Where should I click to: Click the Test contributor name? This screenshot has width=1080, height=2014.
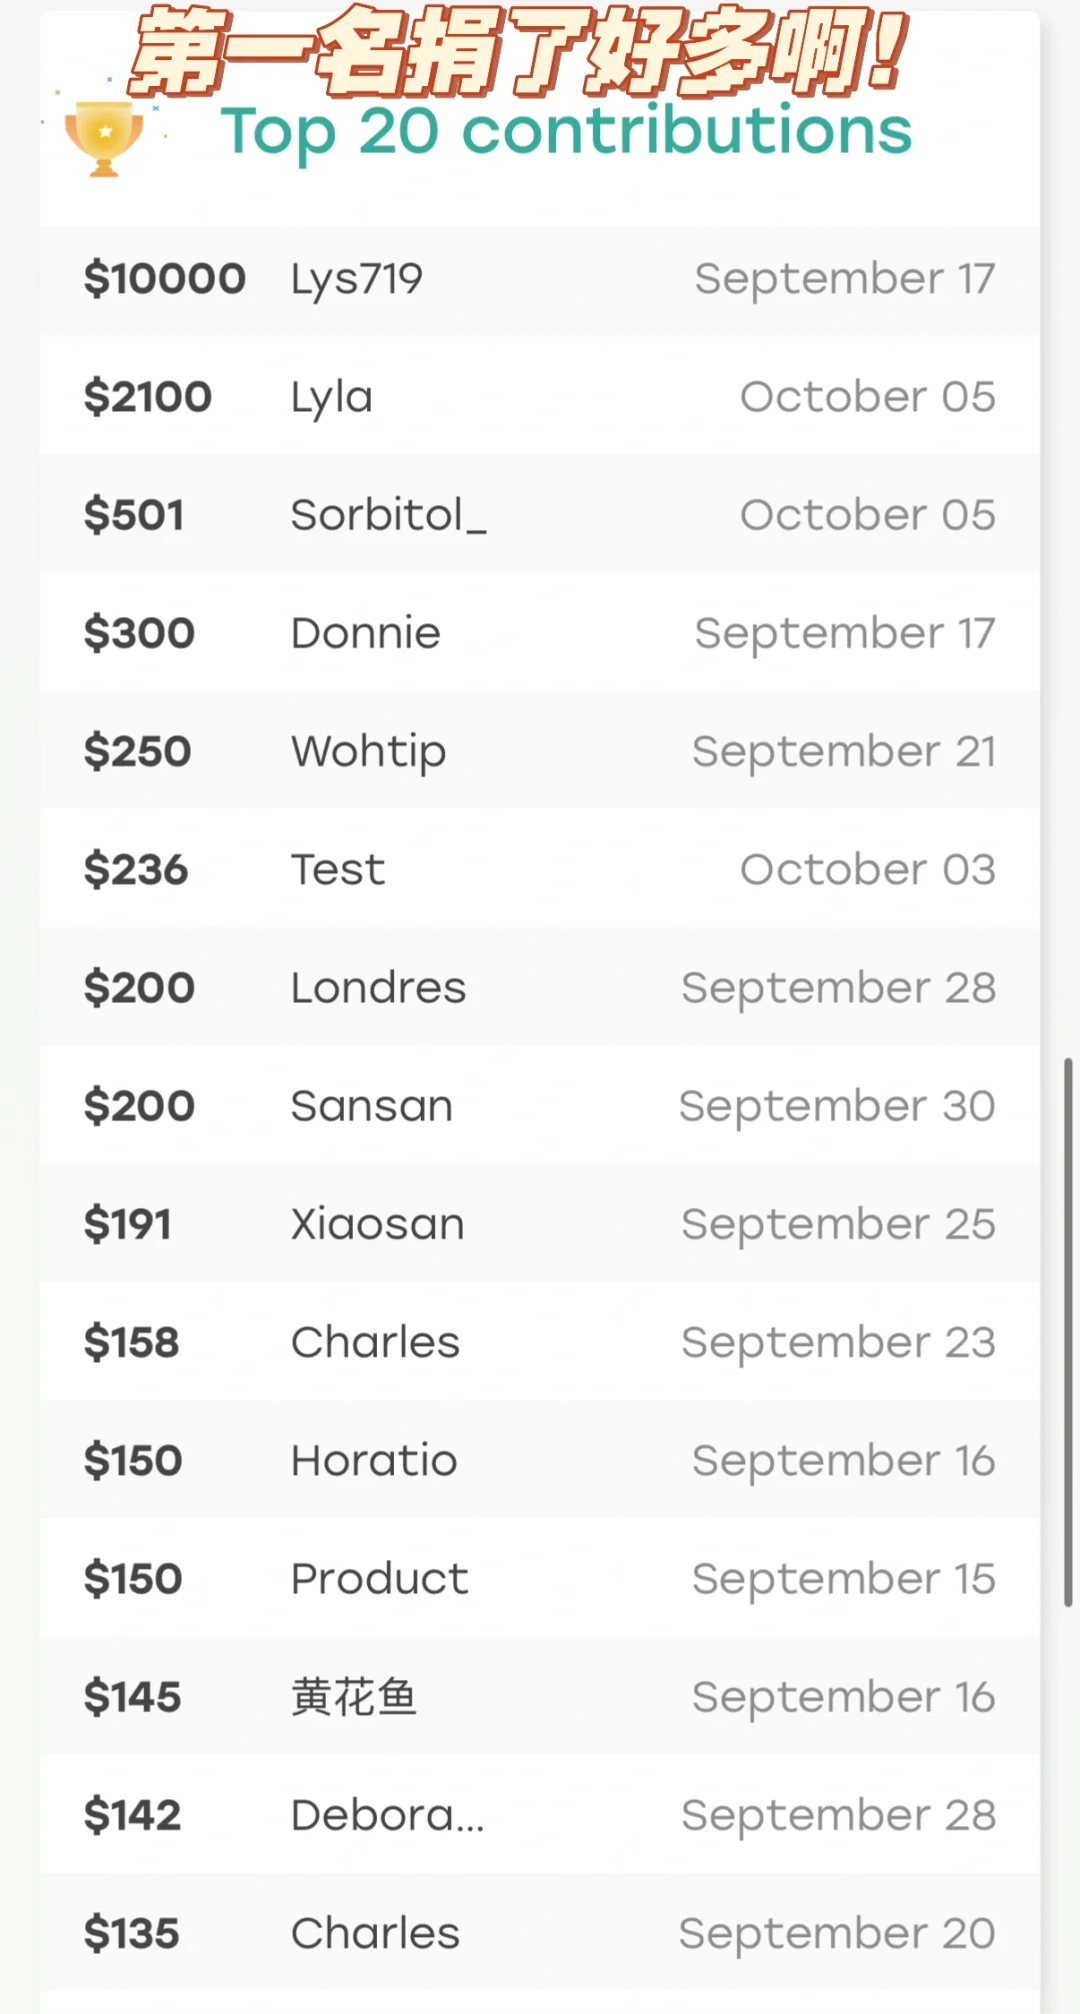pos(337,870)
